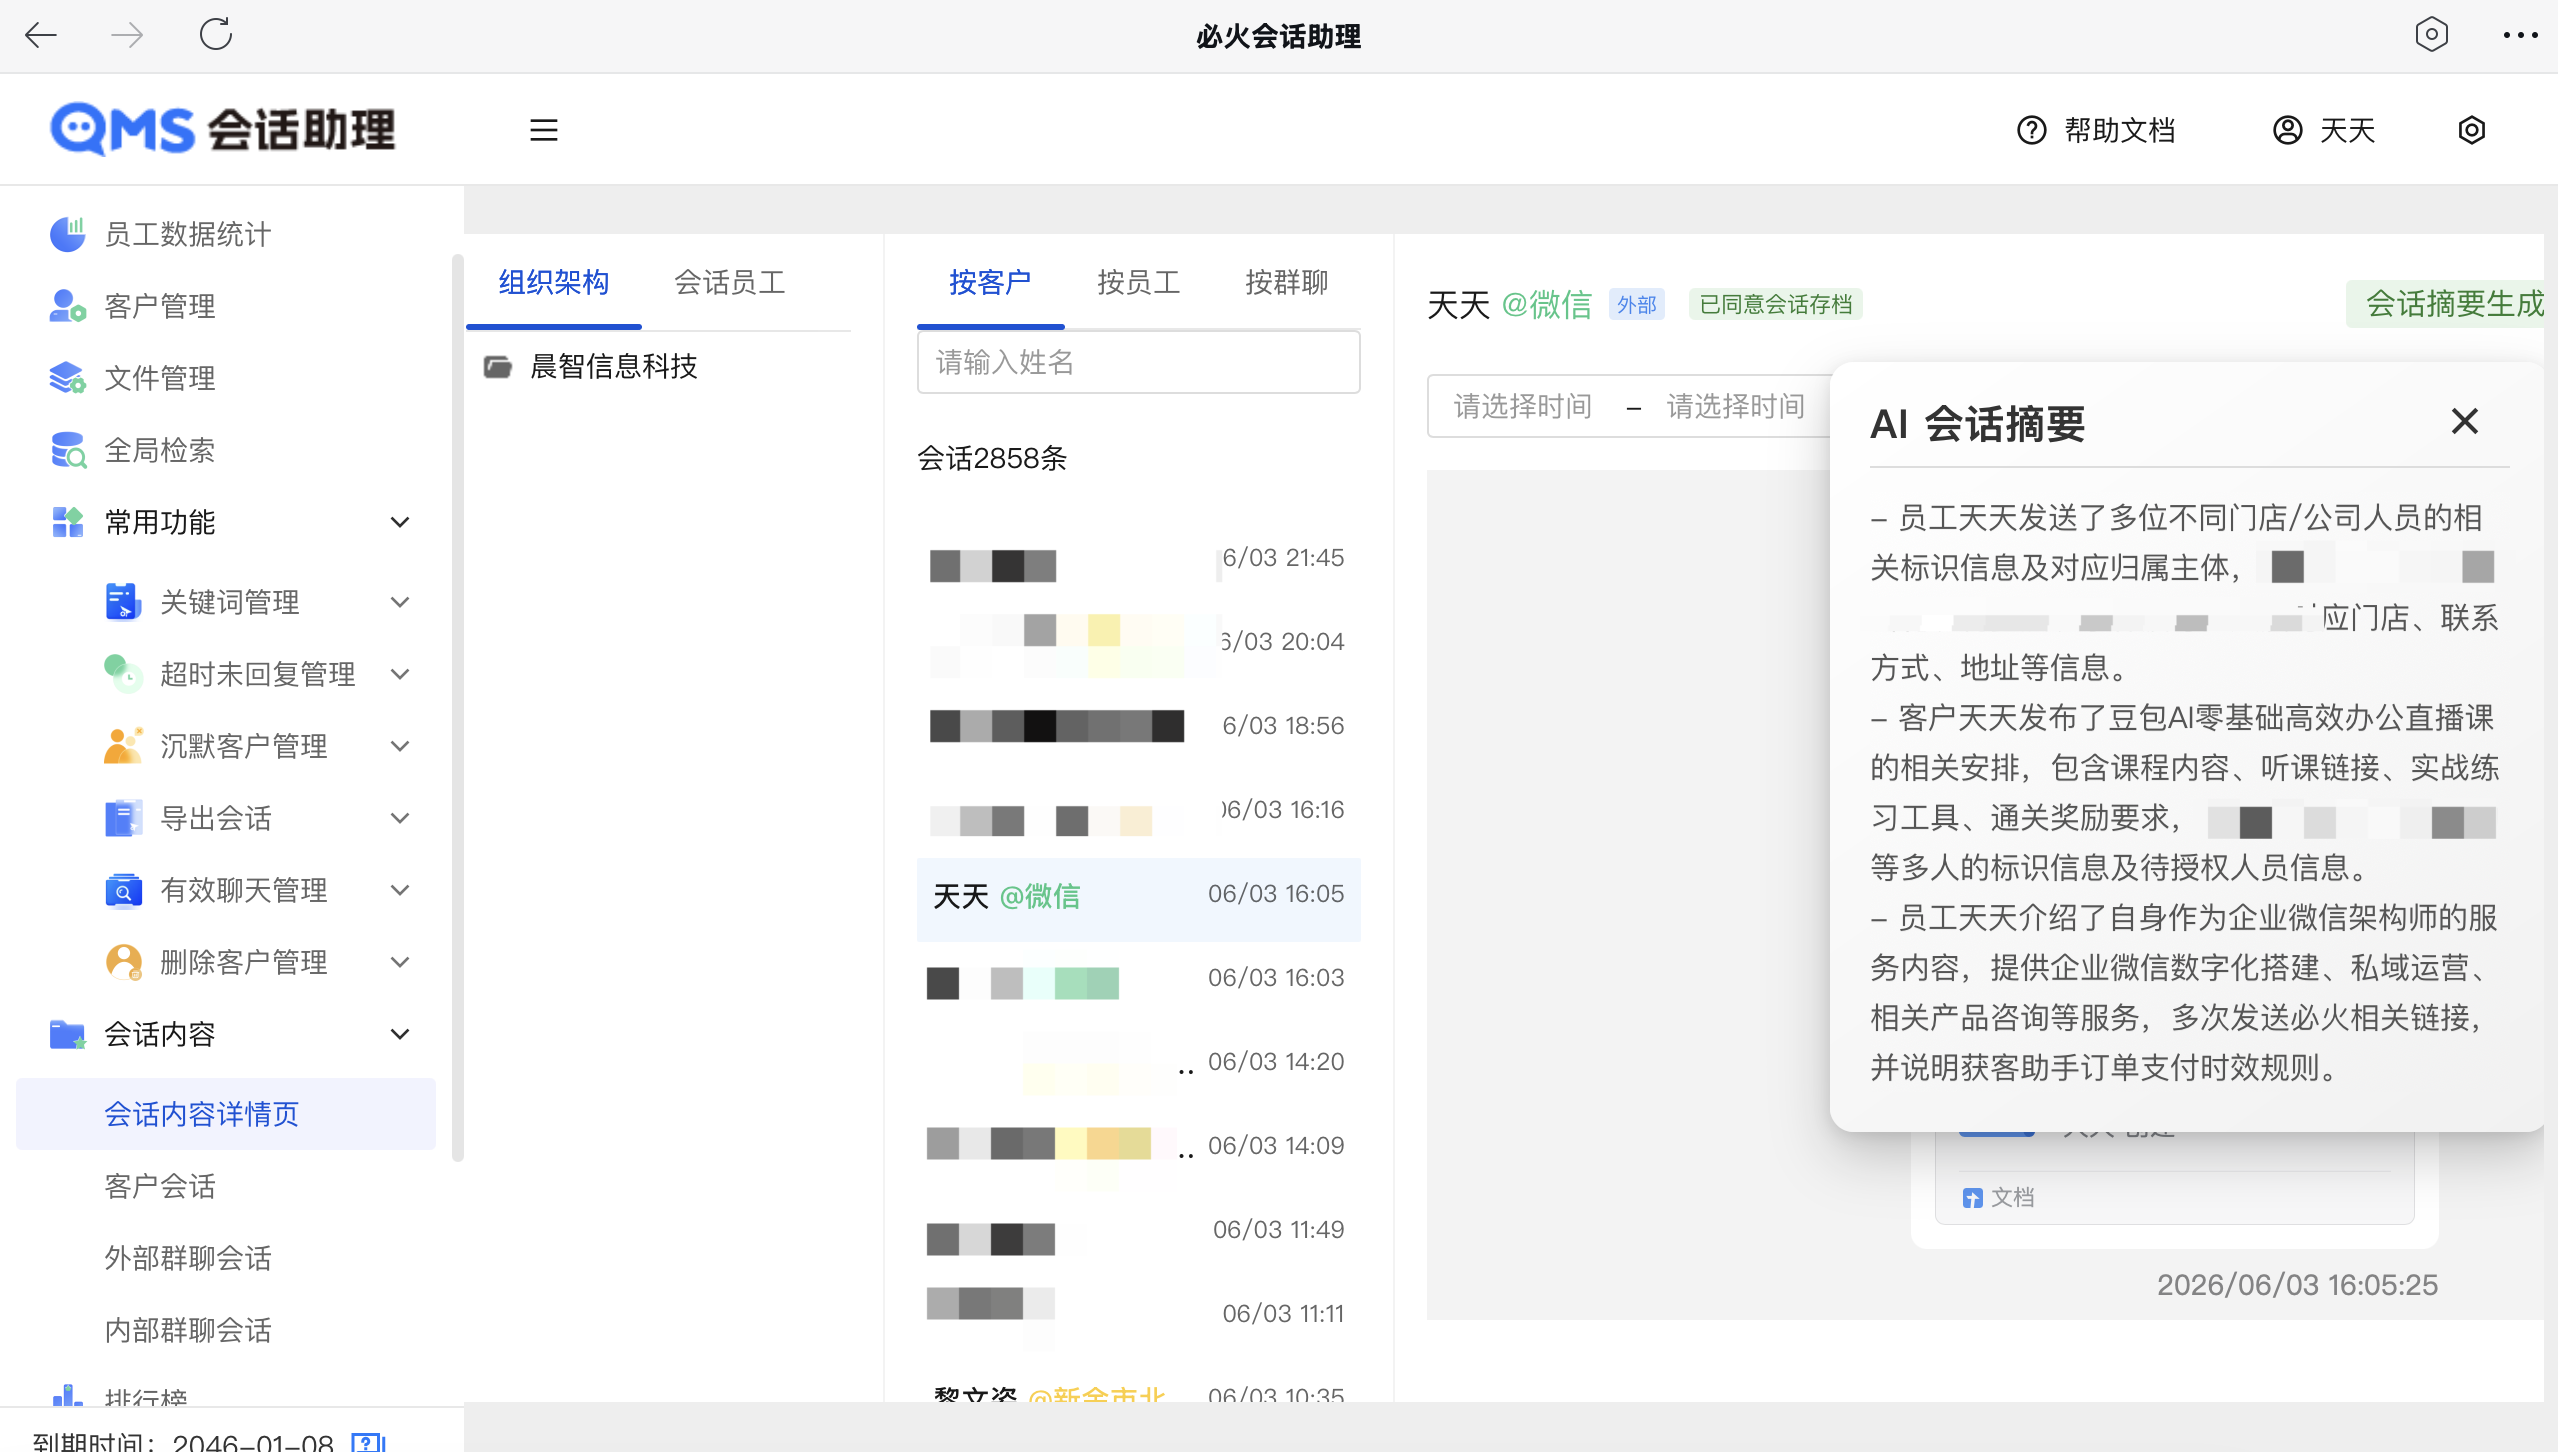
Task: Open 客户管理 page
Action: click(160, 306)
